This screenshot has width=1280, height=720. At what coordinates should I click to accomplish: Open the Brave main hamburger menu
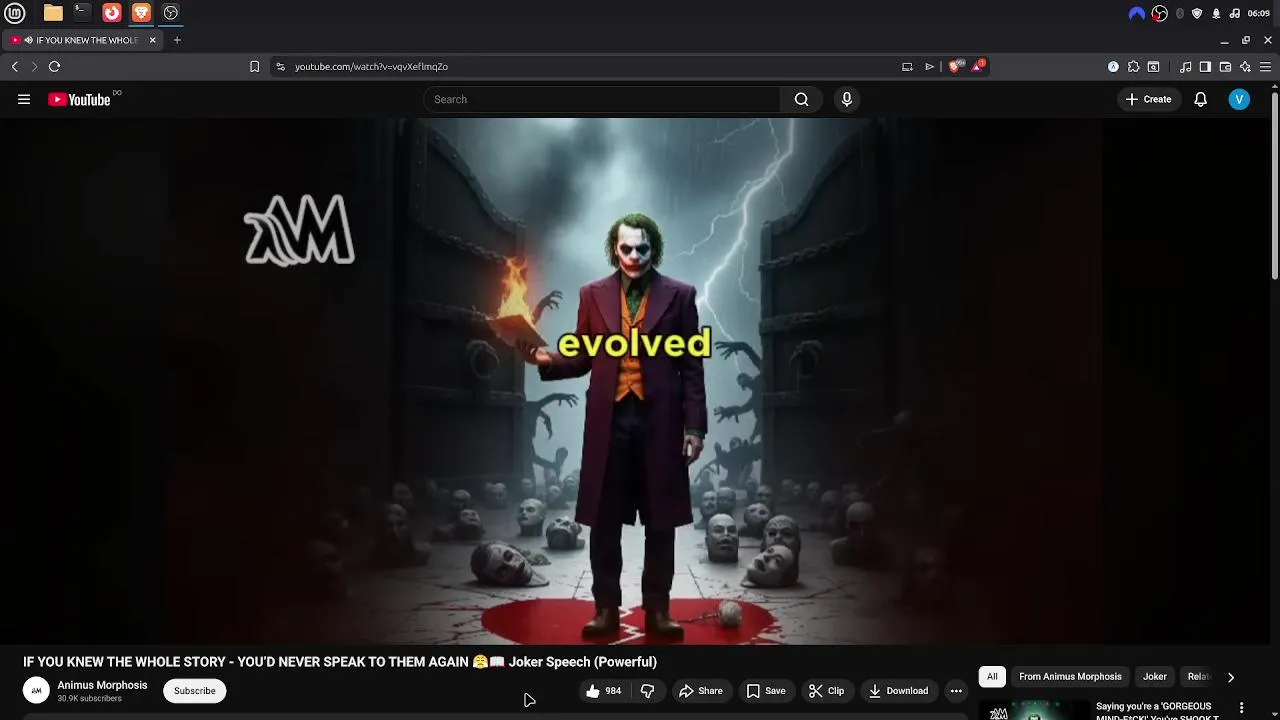pyautogui.click(x=1266, y=67)
